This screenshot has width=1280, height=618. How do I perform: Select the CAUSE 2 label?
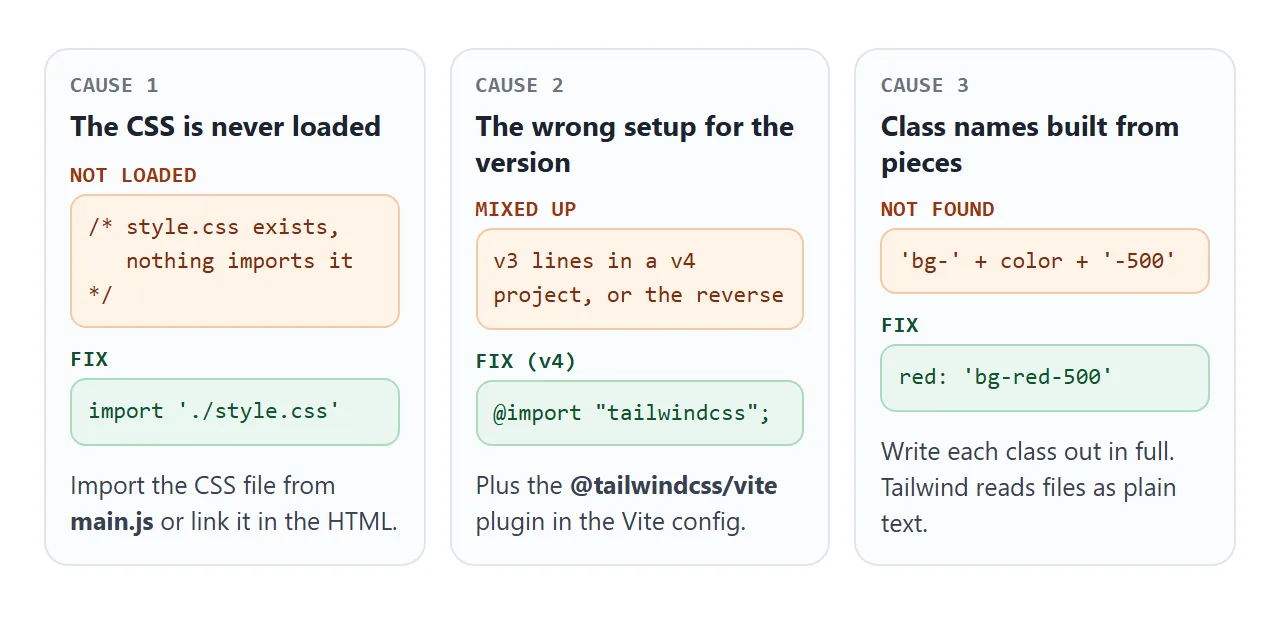[519, 86]
